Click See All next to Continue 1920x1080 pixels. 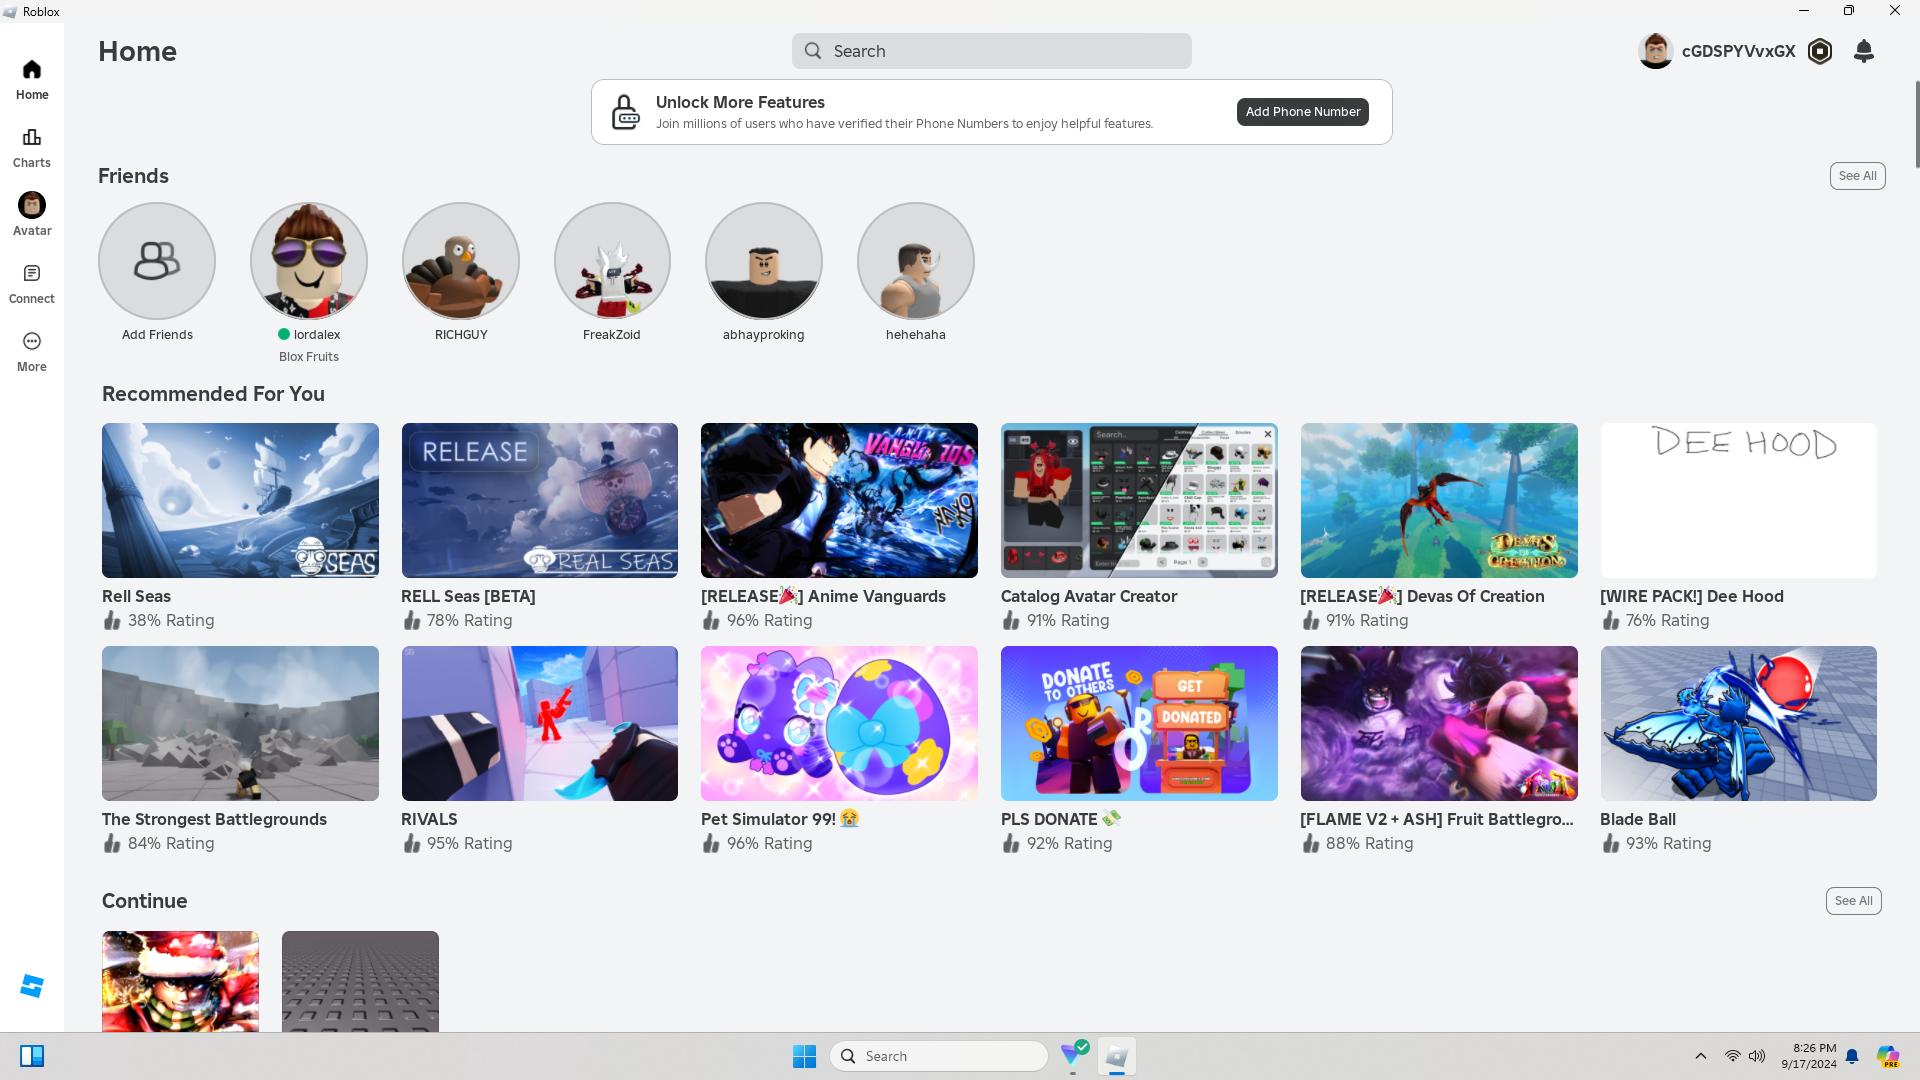tap(1853, 901)
